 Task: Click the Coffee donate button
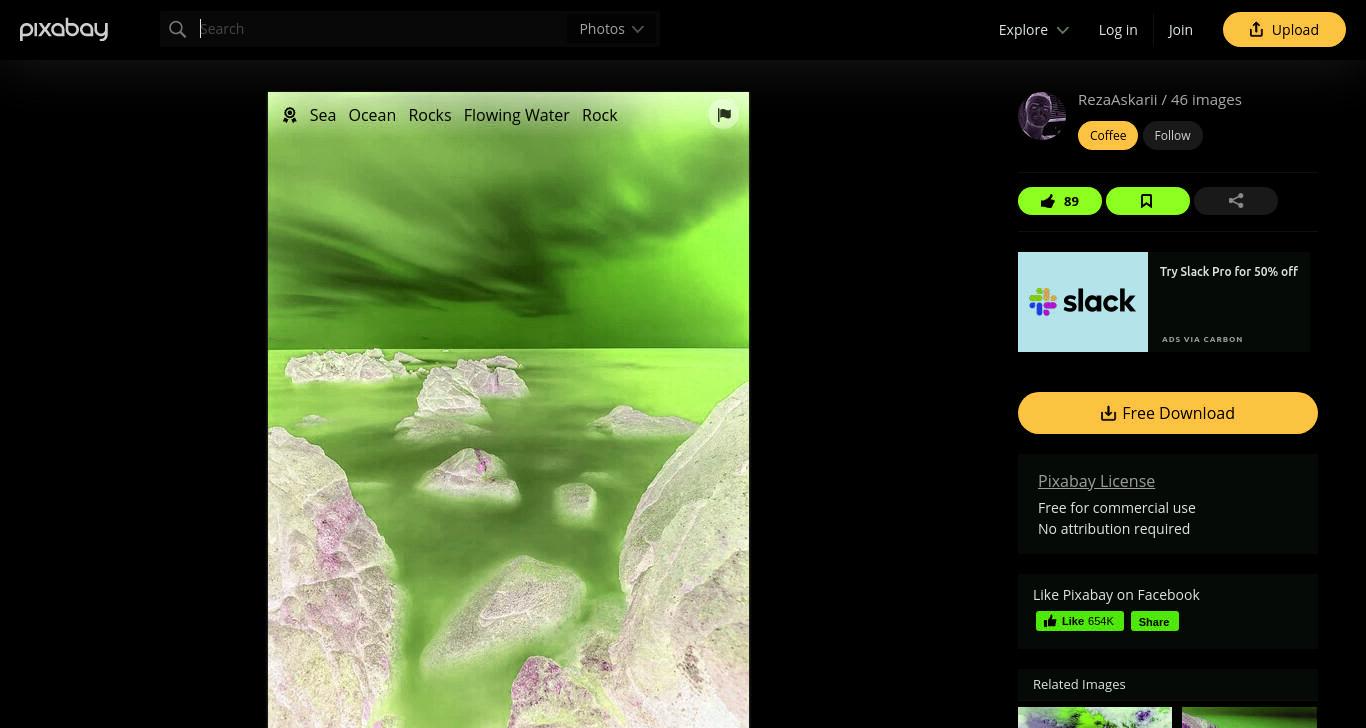click(x=1108, y=135)
